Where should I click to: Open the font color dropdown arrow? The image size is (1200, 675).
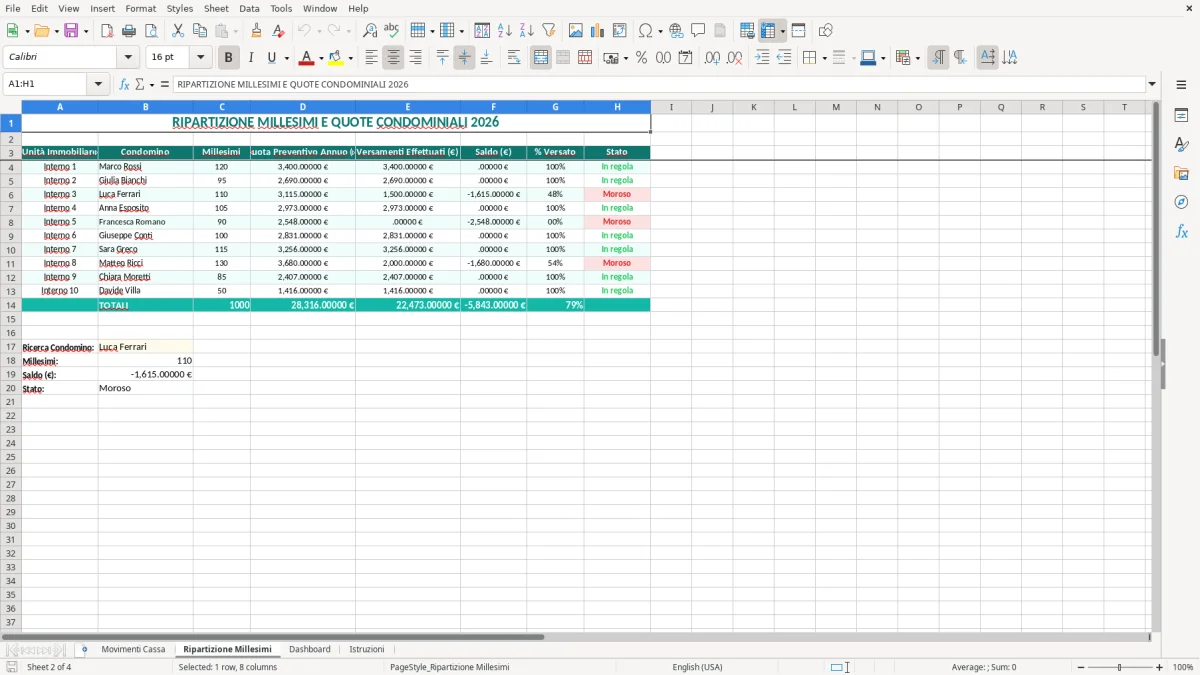click(321, 58)
